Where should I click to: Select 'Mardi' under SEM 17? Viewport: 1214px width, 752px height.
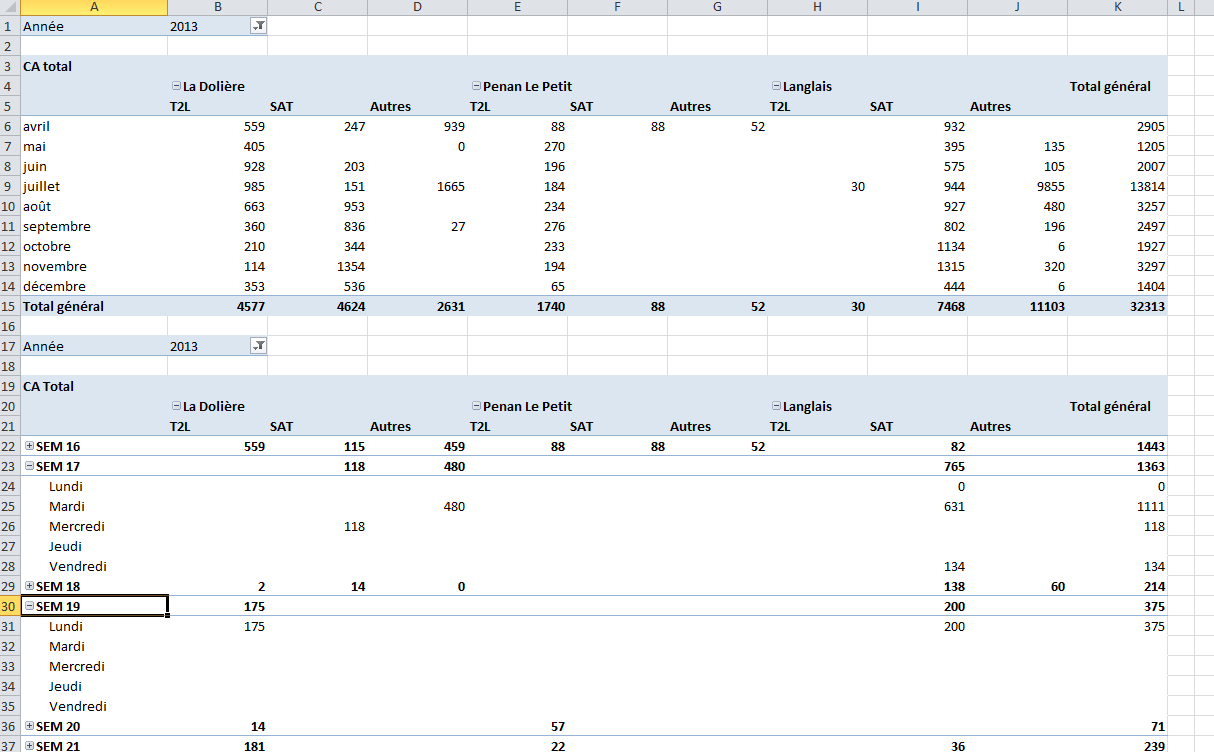coord(67,506)
